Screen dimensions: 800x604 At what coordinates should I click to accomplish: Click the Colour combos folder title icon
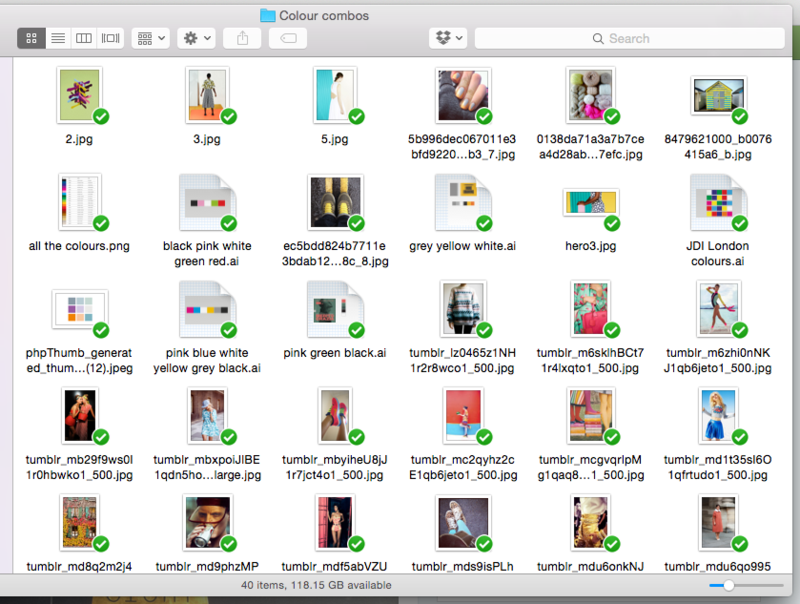tap(267, 15)
